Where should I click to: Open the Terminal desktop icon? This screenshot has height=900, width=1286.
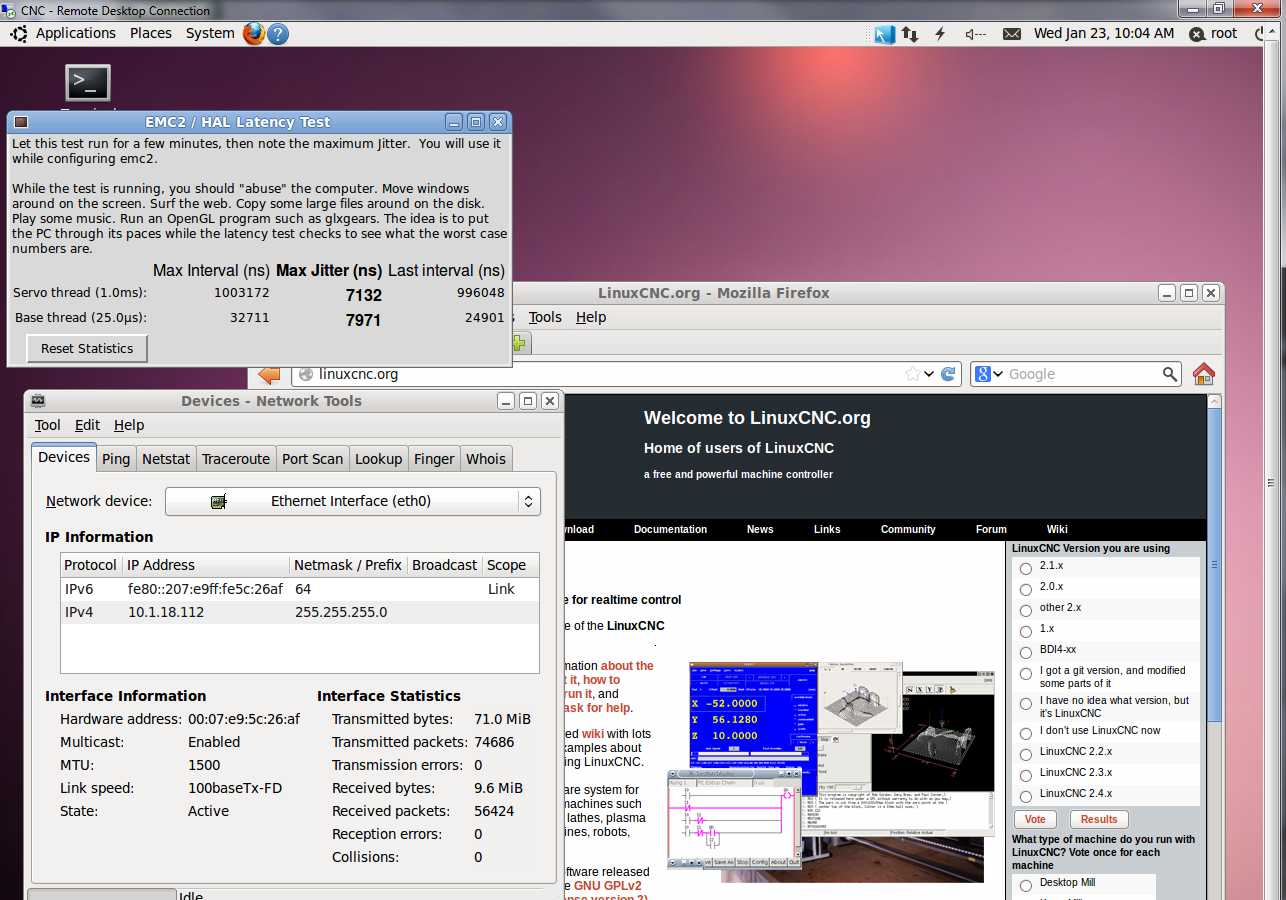(x=88, y=83)
